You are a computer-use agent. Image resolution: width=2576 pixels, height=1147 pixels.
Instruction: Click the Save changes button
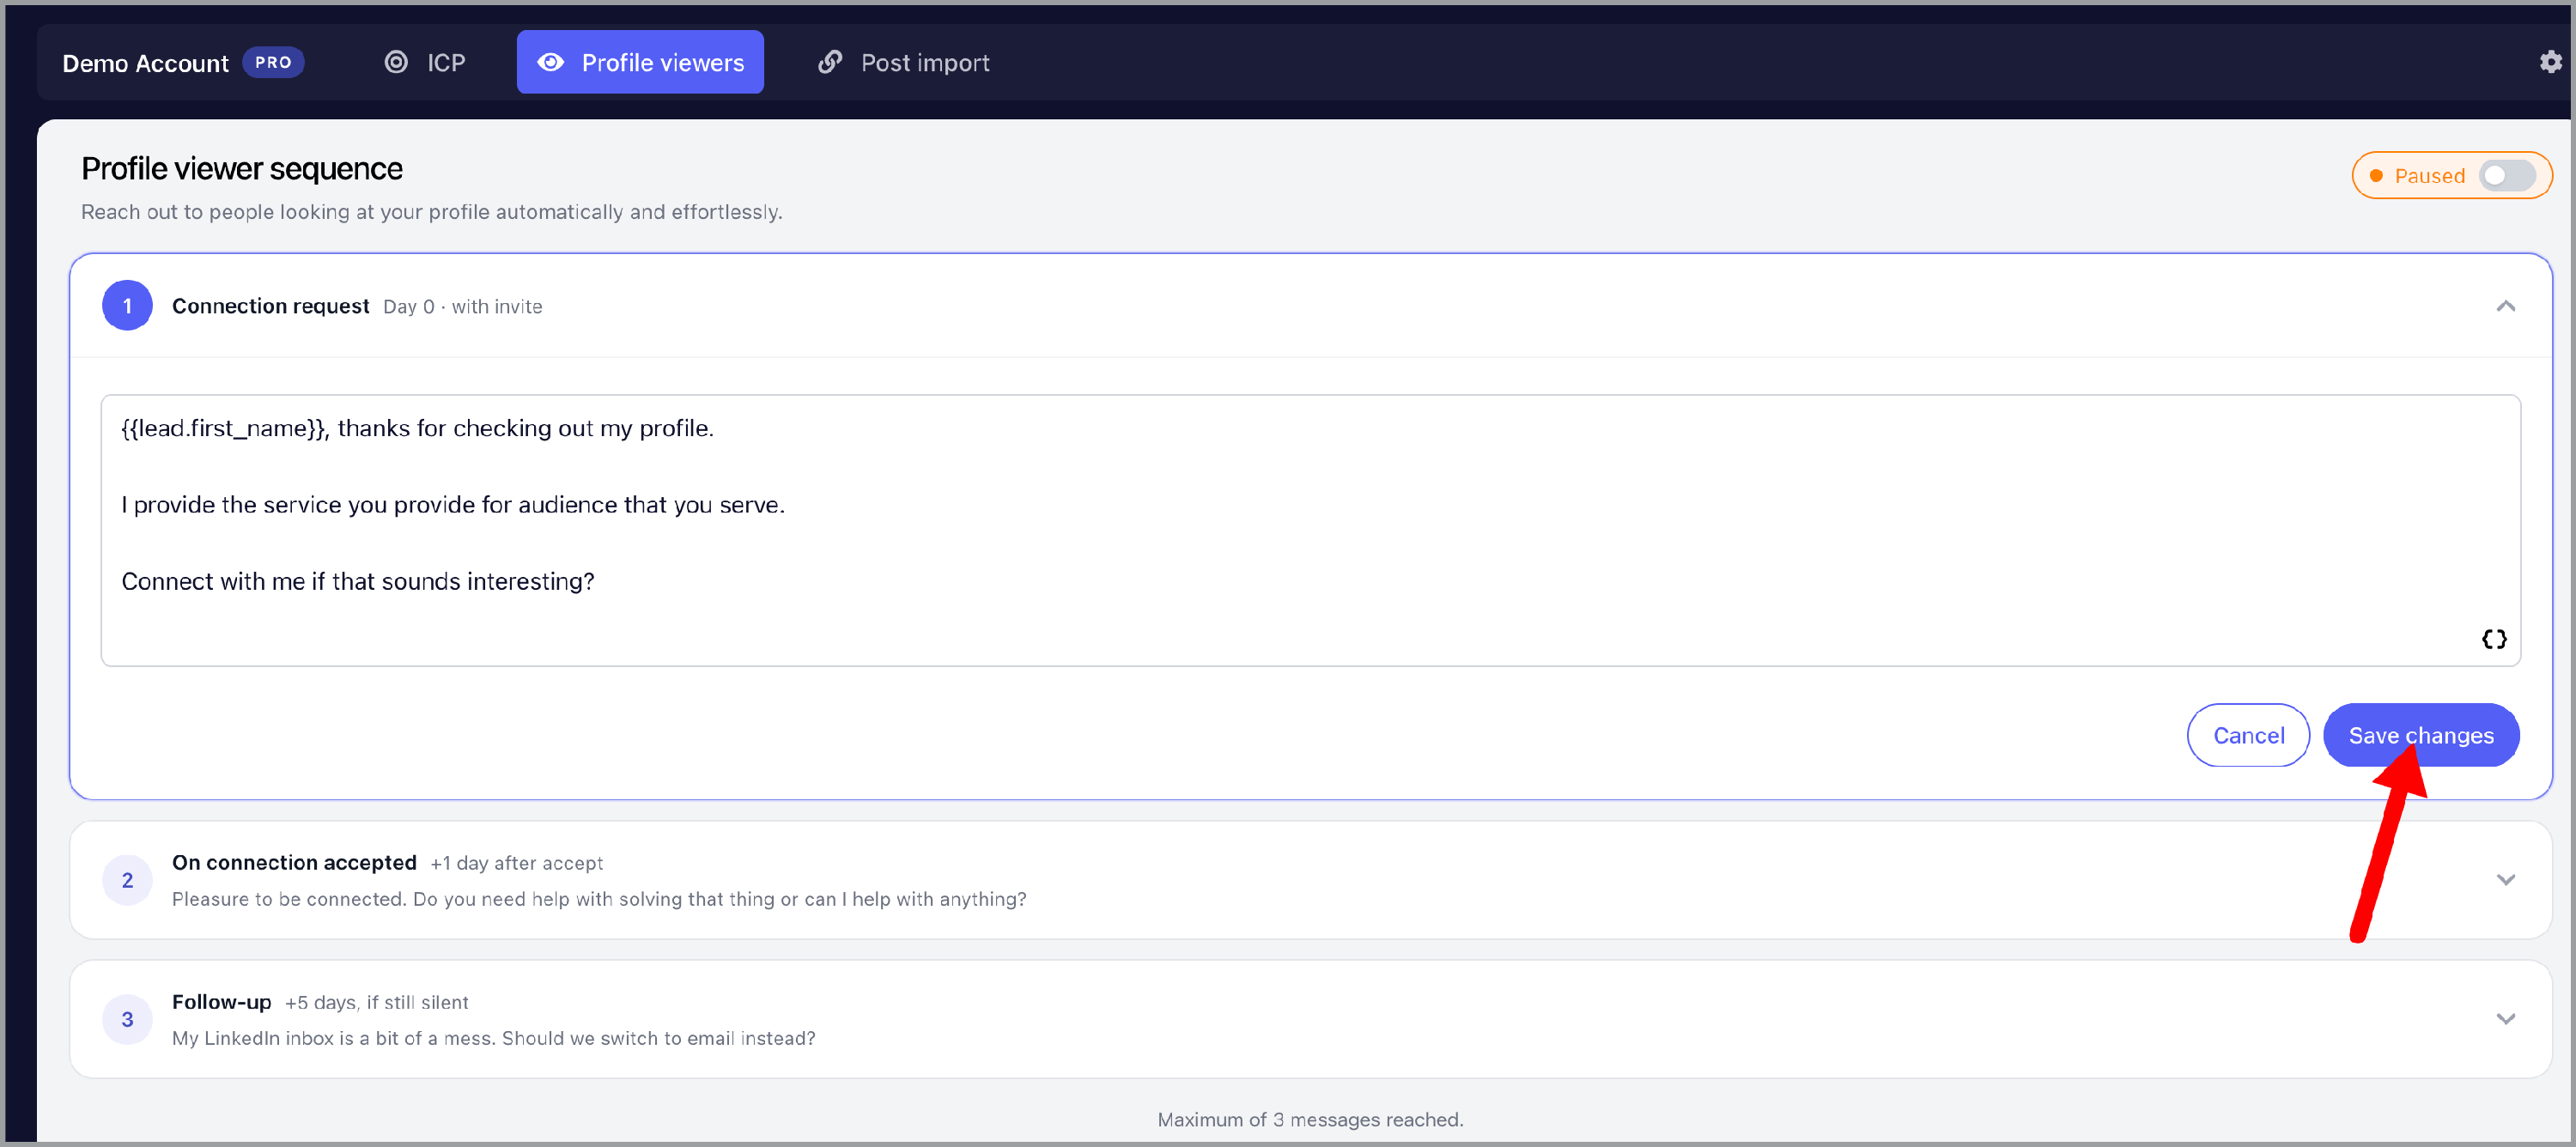(x=2420, y=736)
